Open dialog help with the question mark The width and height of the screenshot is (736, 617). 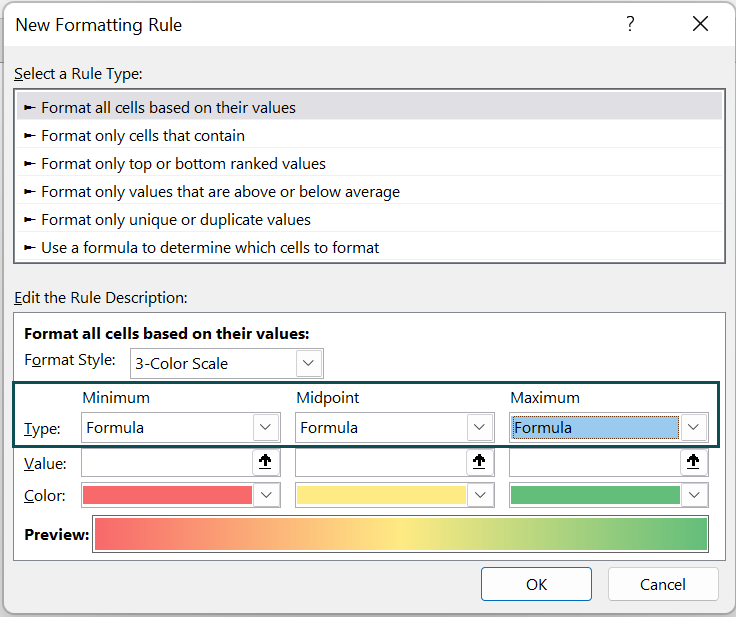click(630, 23)
